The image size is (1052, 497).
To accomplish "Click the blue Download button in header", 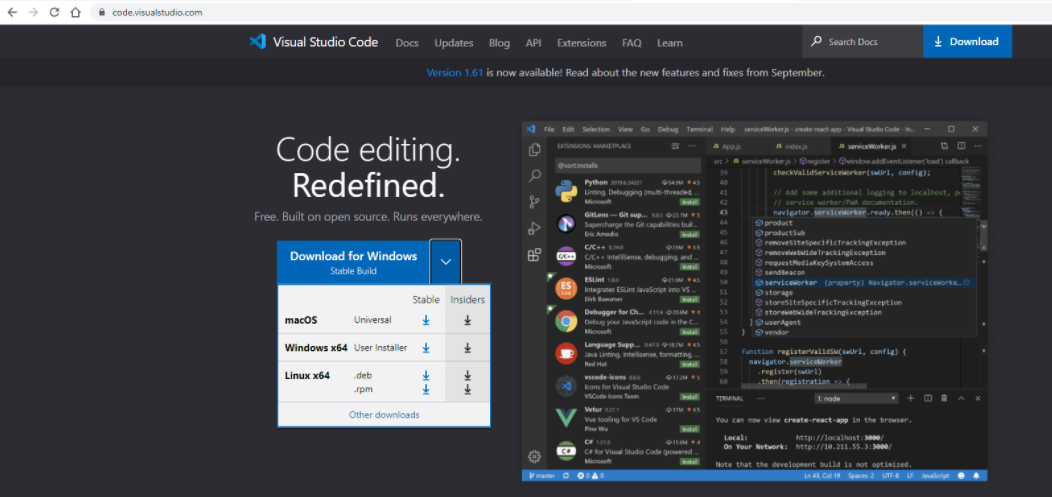I will 966,42.
